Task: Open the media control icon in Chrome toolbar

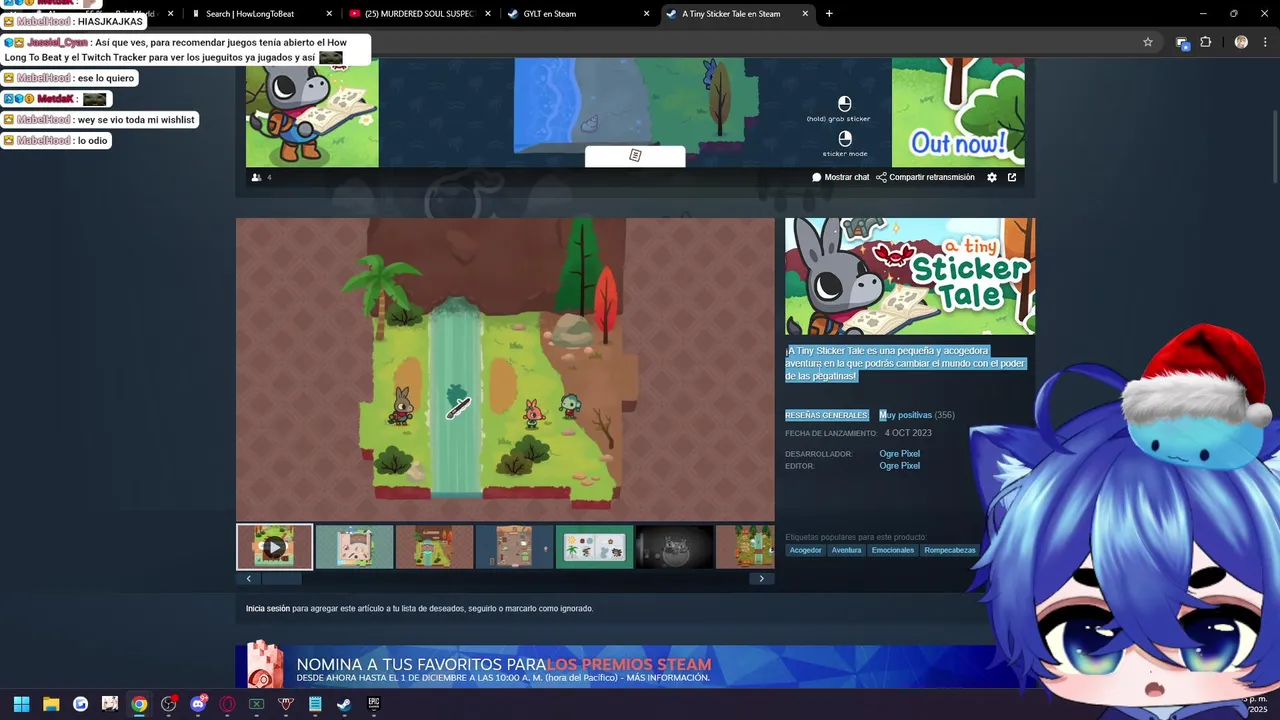Action: (1182, 42)
